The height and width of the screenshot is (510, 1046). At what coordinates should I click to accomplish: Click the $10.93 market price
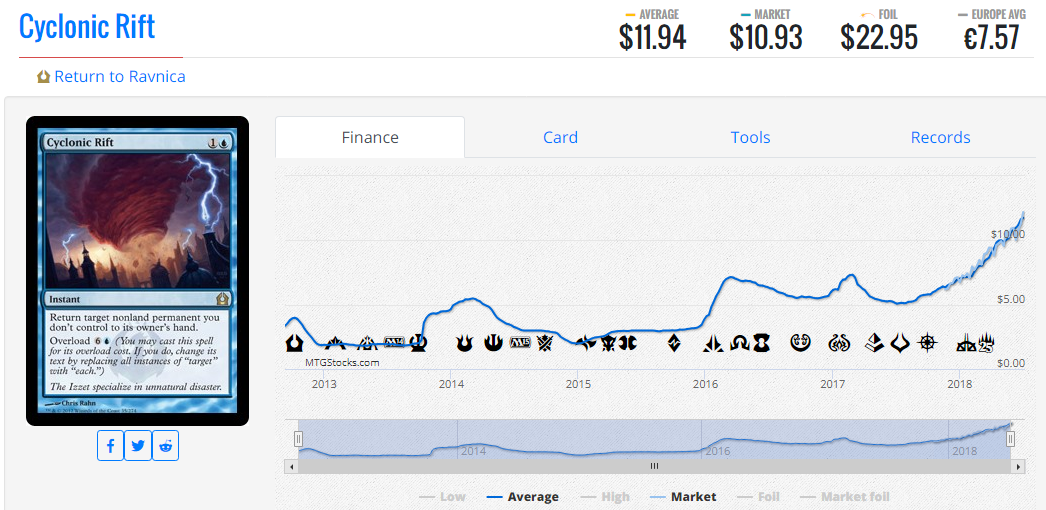tap(766, 37)
